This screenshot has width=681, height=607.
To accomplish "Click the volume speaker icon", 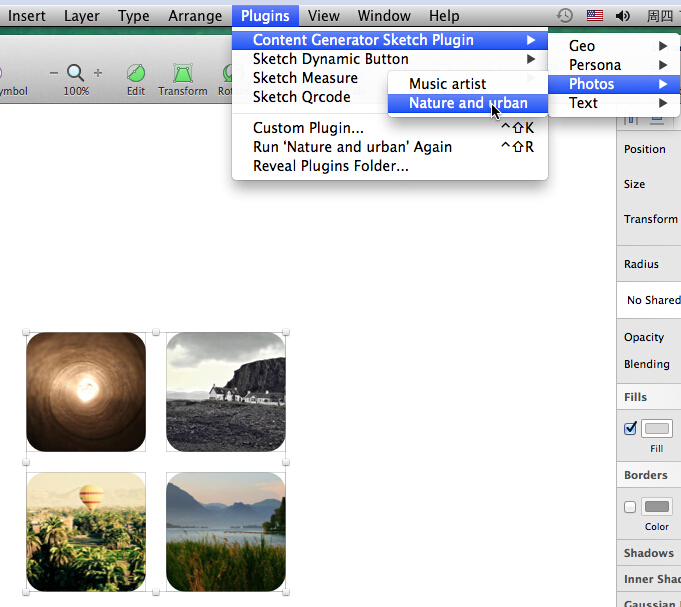I will 623,16.
